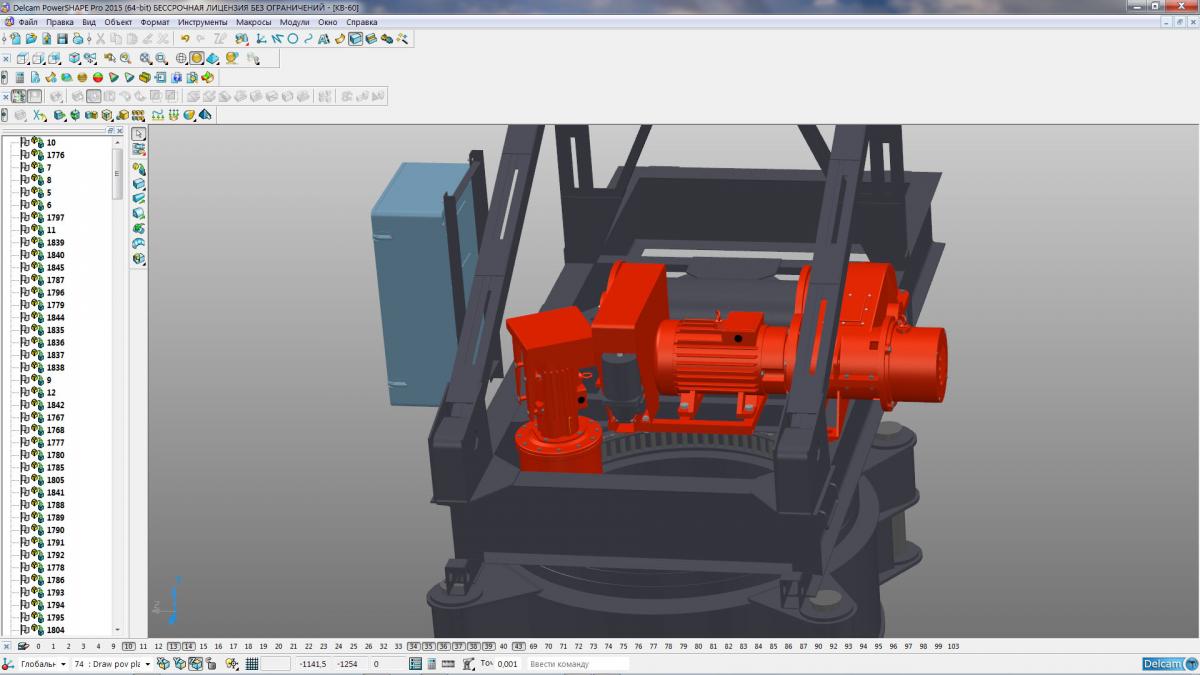Click the New model icon in main toolbar
The image size is (1200, 675).
point(16,38)
